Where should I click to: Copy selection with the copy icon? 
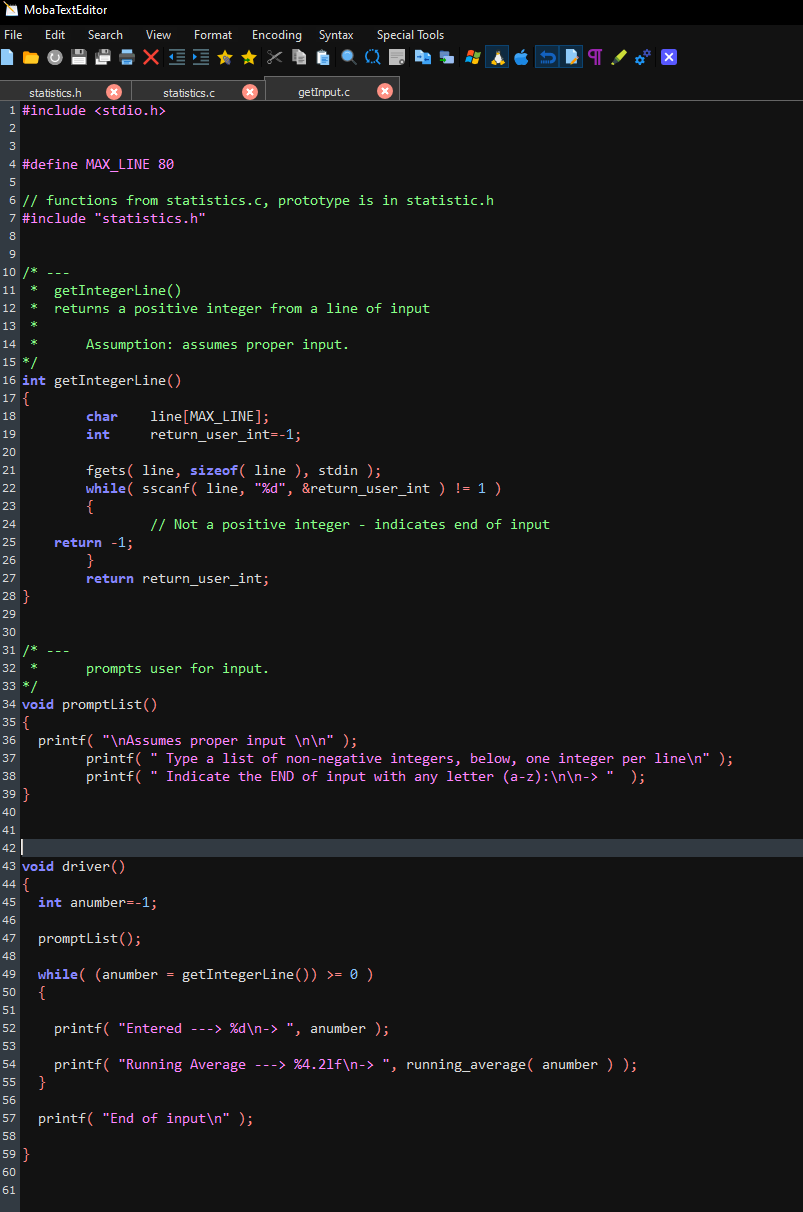[299, 57]
